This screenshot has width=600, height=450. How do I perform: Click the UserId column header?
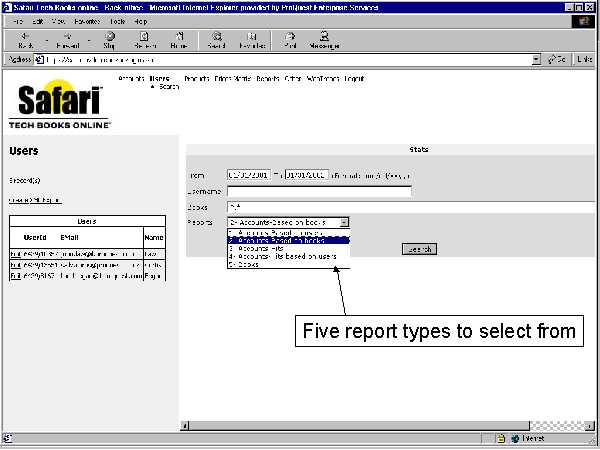tap(35, 237)
